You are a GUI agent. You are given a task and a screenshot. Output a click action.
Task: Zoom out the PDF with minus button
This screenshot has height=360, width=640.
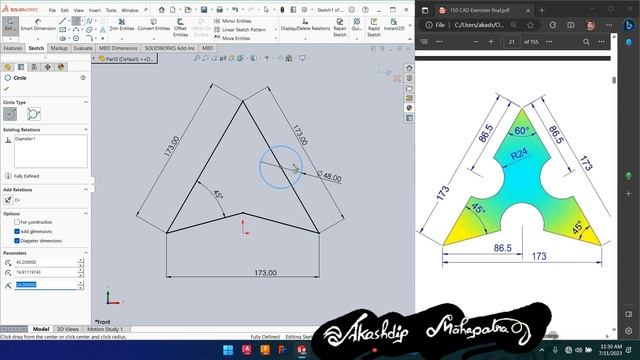tap(476, 42)
